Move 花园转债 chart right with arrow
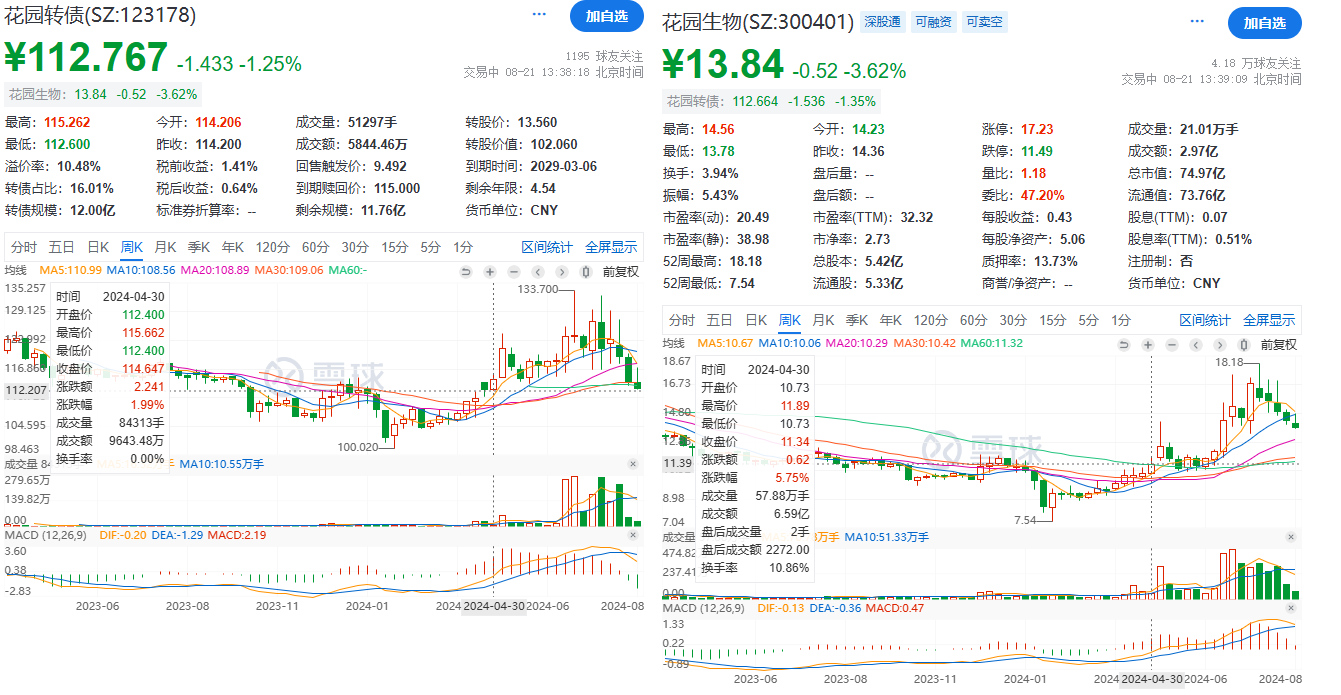This screenshot has width=1341, height=695. tap(562, 272)
